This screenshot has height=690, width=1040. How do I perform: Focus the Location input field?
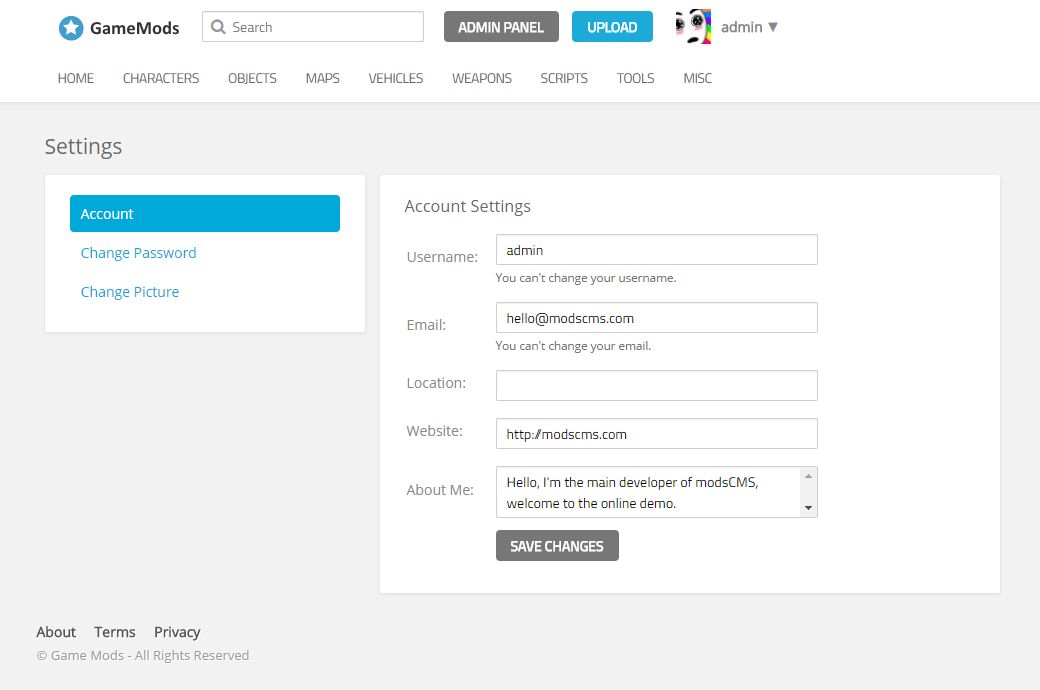(x=656, y=385)
